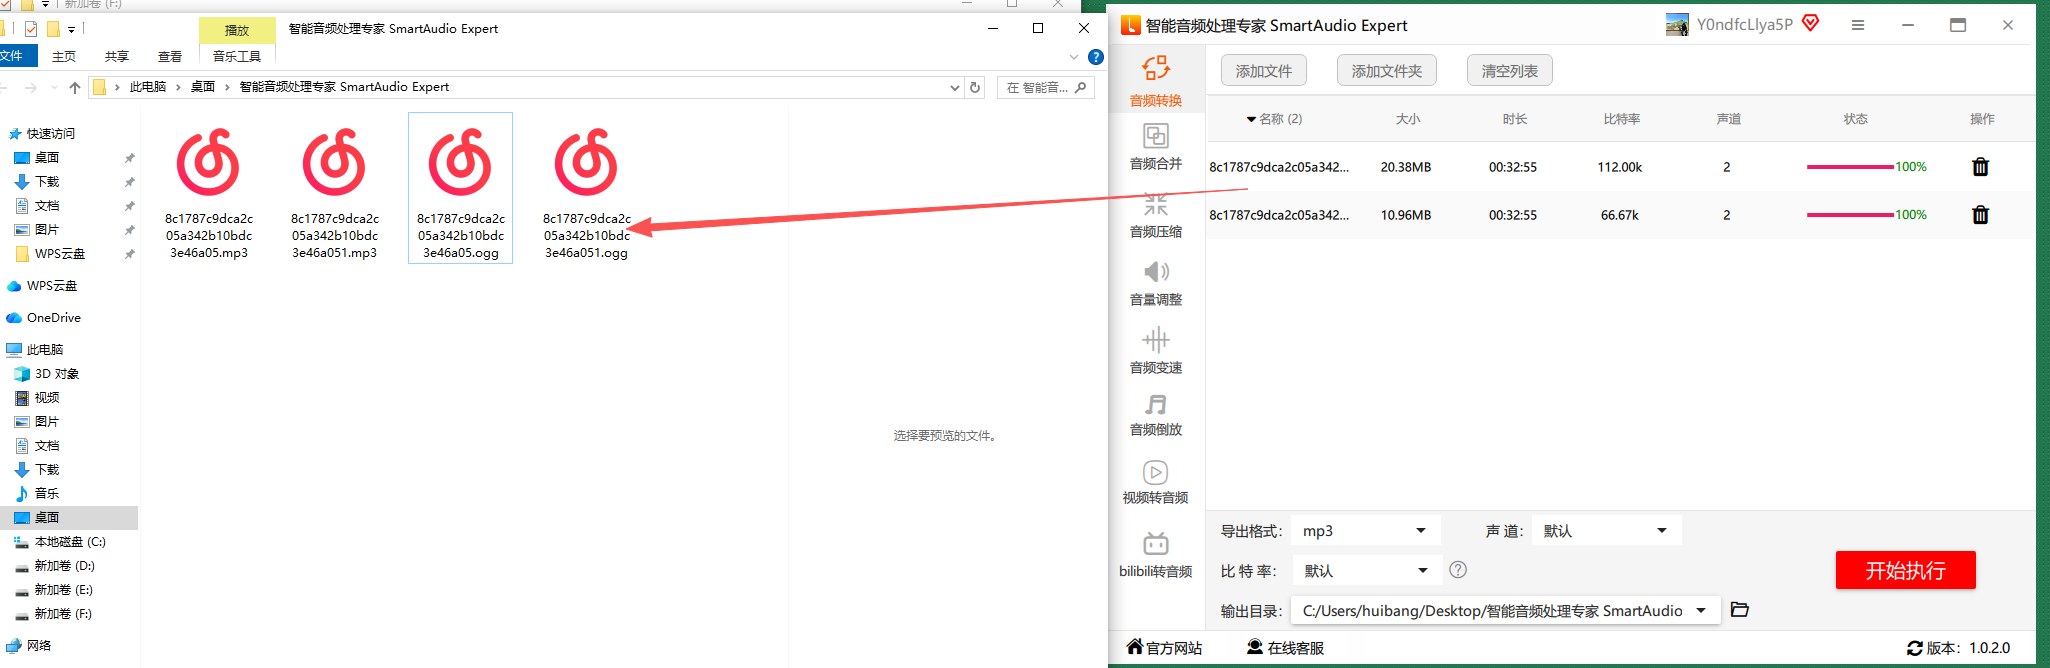Open the 音频倒放 audio reverse tool
Image resolution: width=2050 pixels, height=668 pixels.
pos(1156,415)
